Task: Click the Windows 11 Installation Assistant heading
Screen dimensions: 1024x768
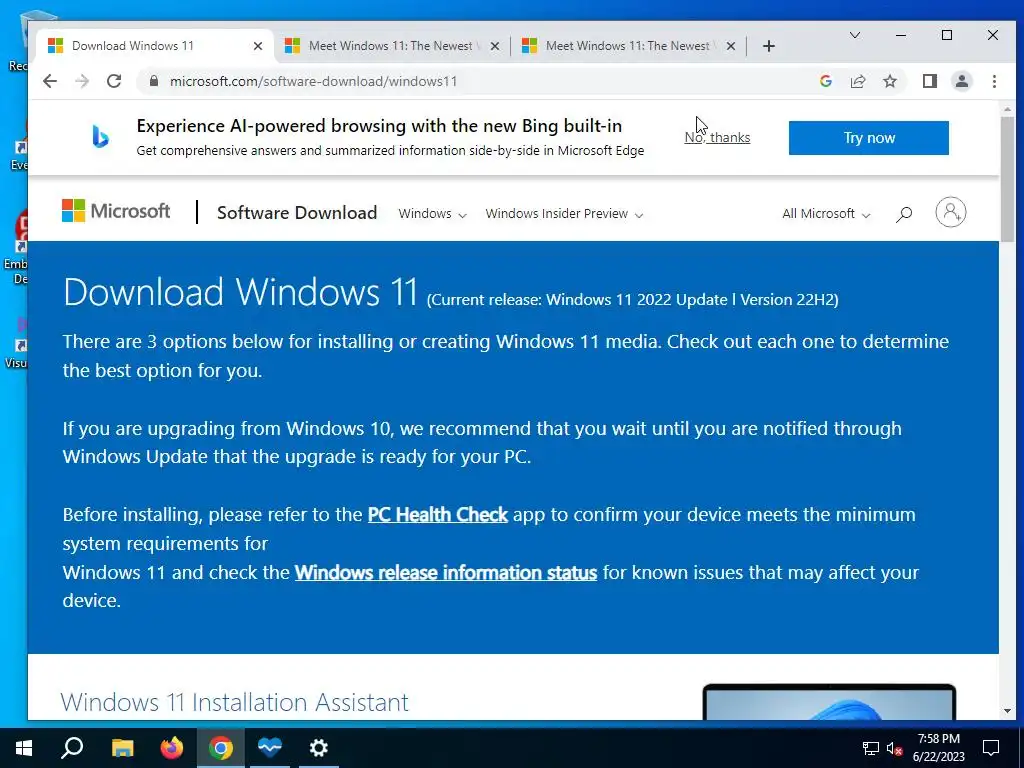Action: click(x=234, y=702)
